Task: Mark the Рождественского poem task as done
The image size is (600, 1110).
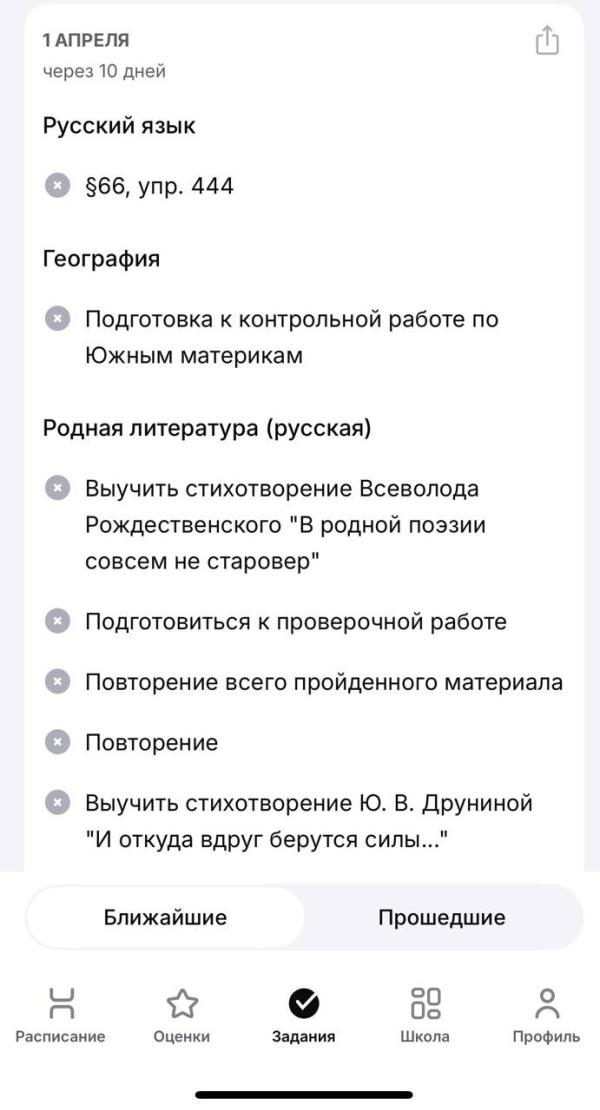Action: pyautogui.click(x=57, y=488)
